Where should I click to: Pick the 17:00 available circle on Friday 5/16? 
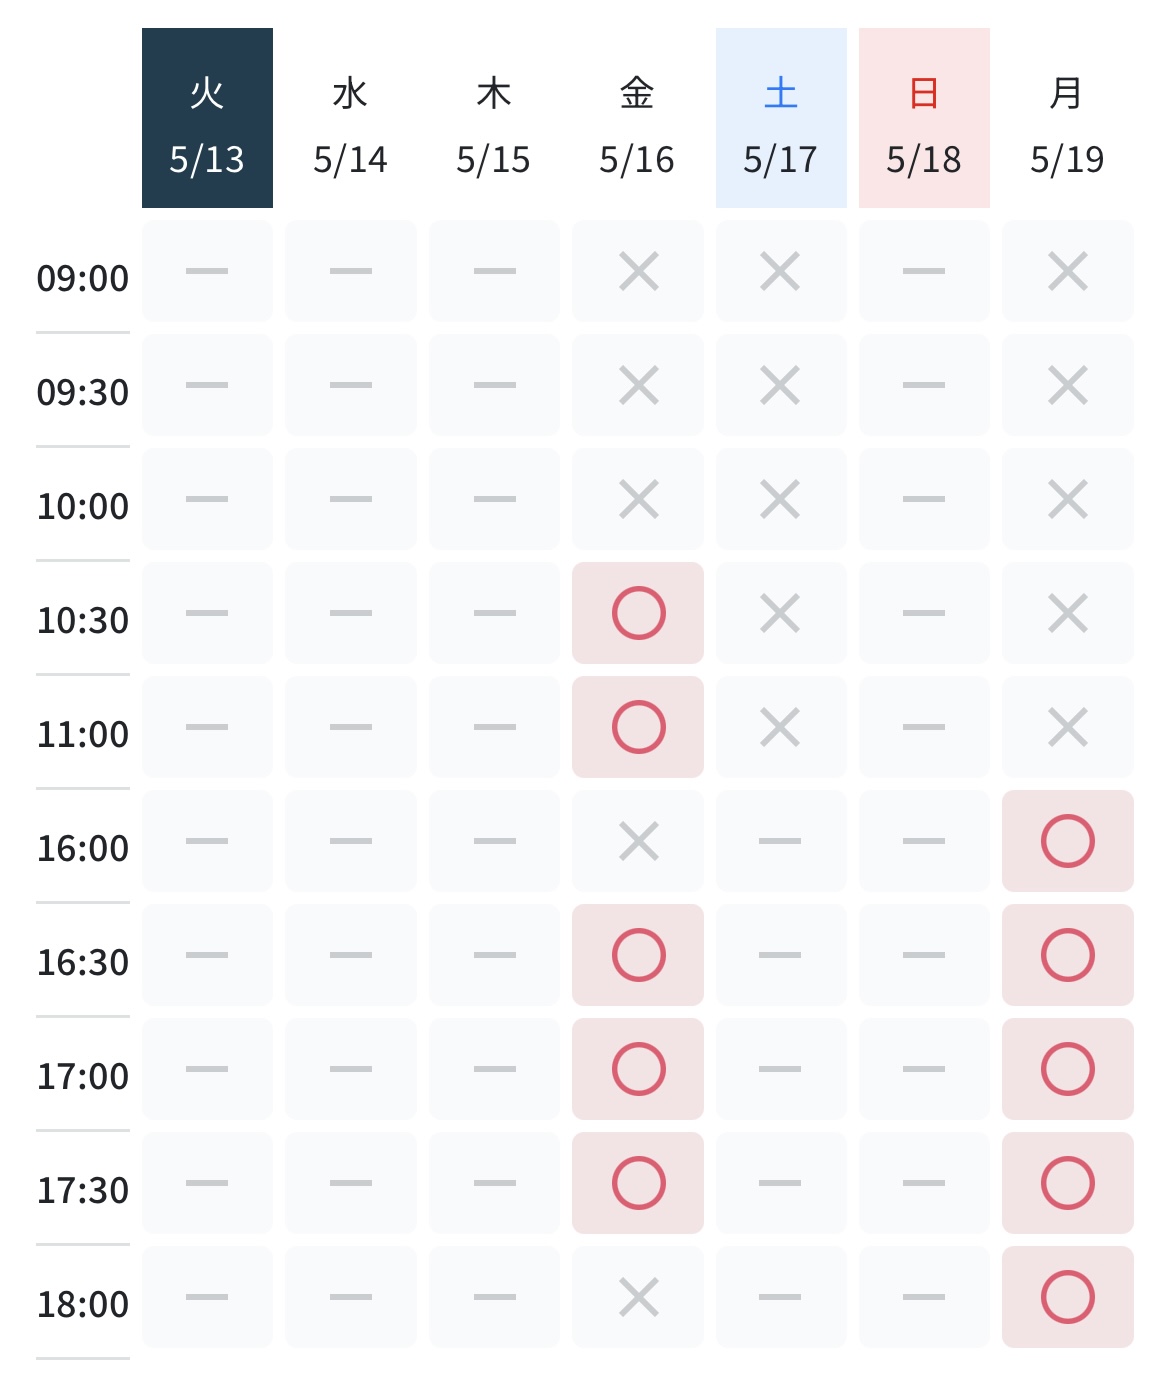tap(638, 1069)
